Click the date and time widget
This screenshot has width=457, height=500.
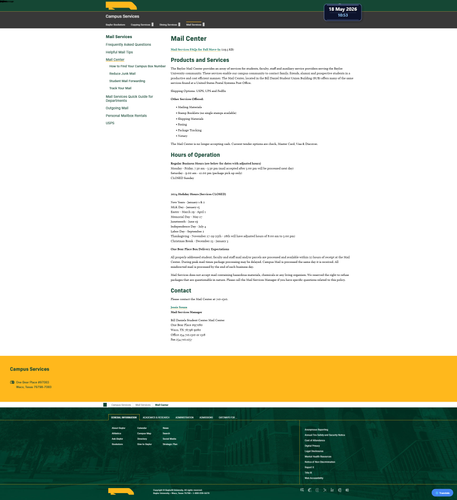coord(343,12)
